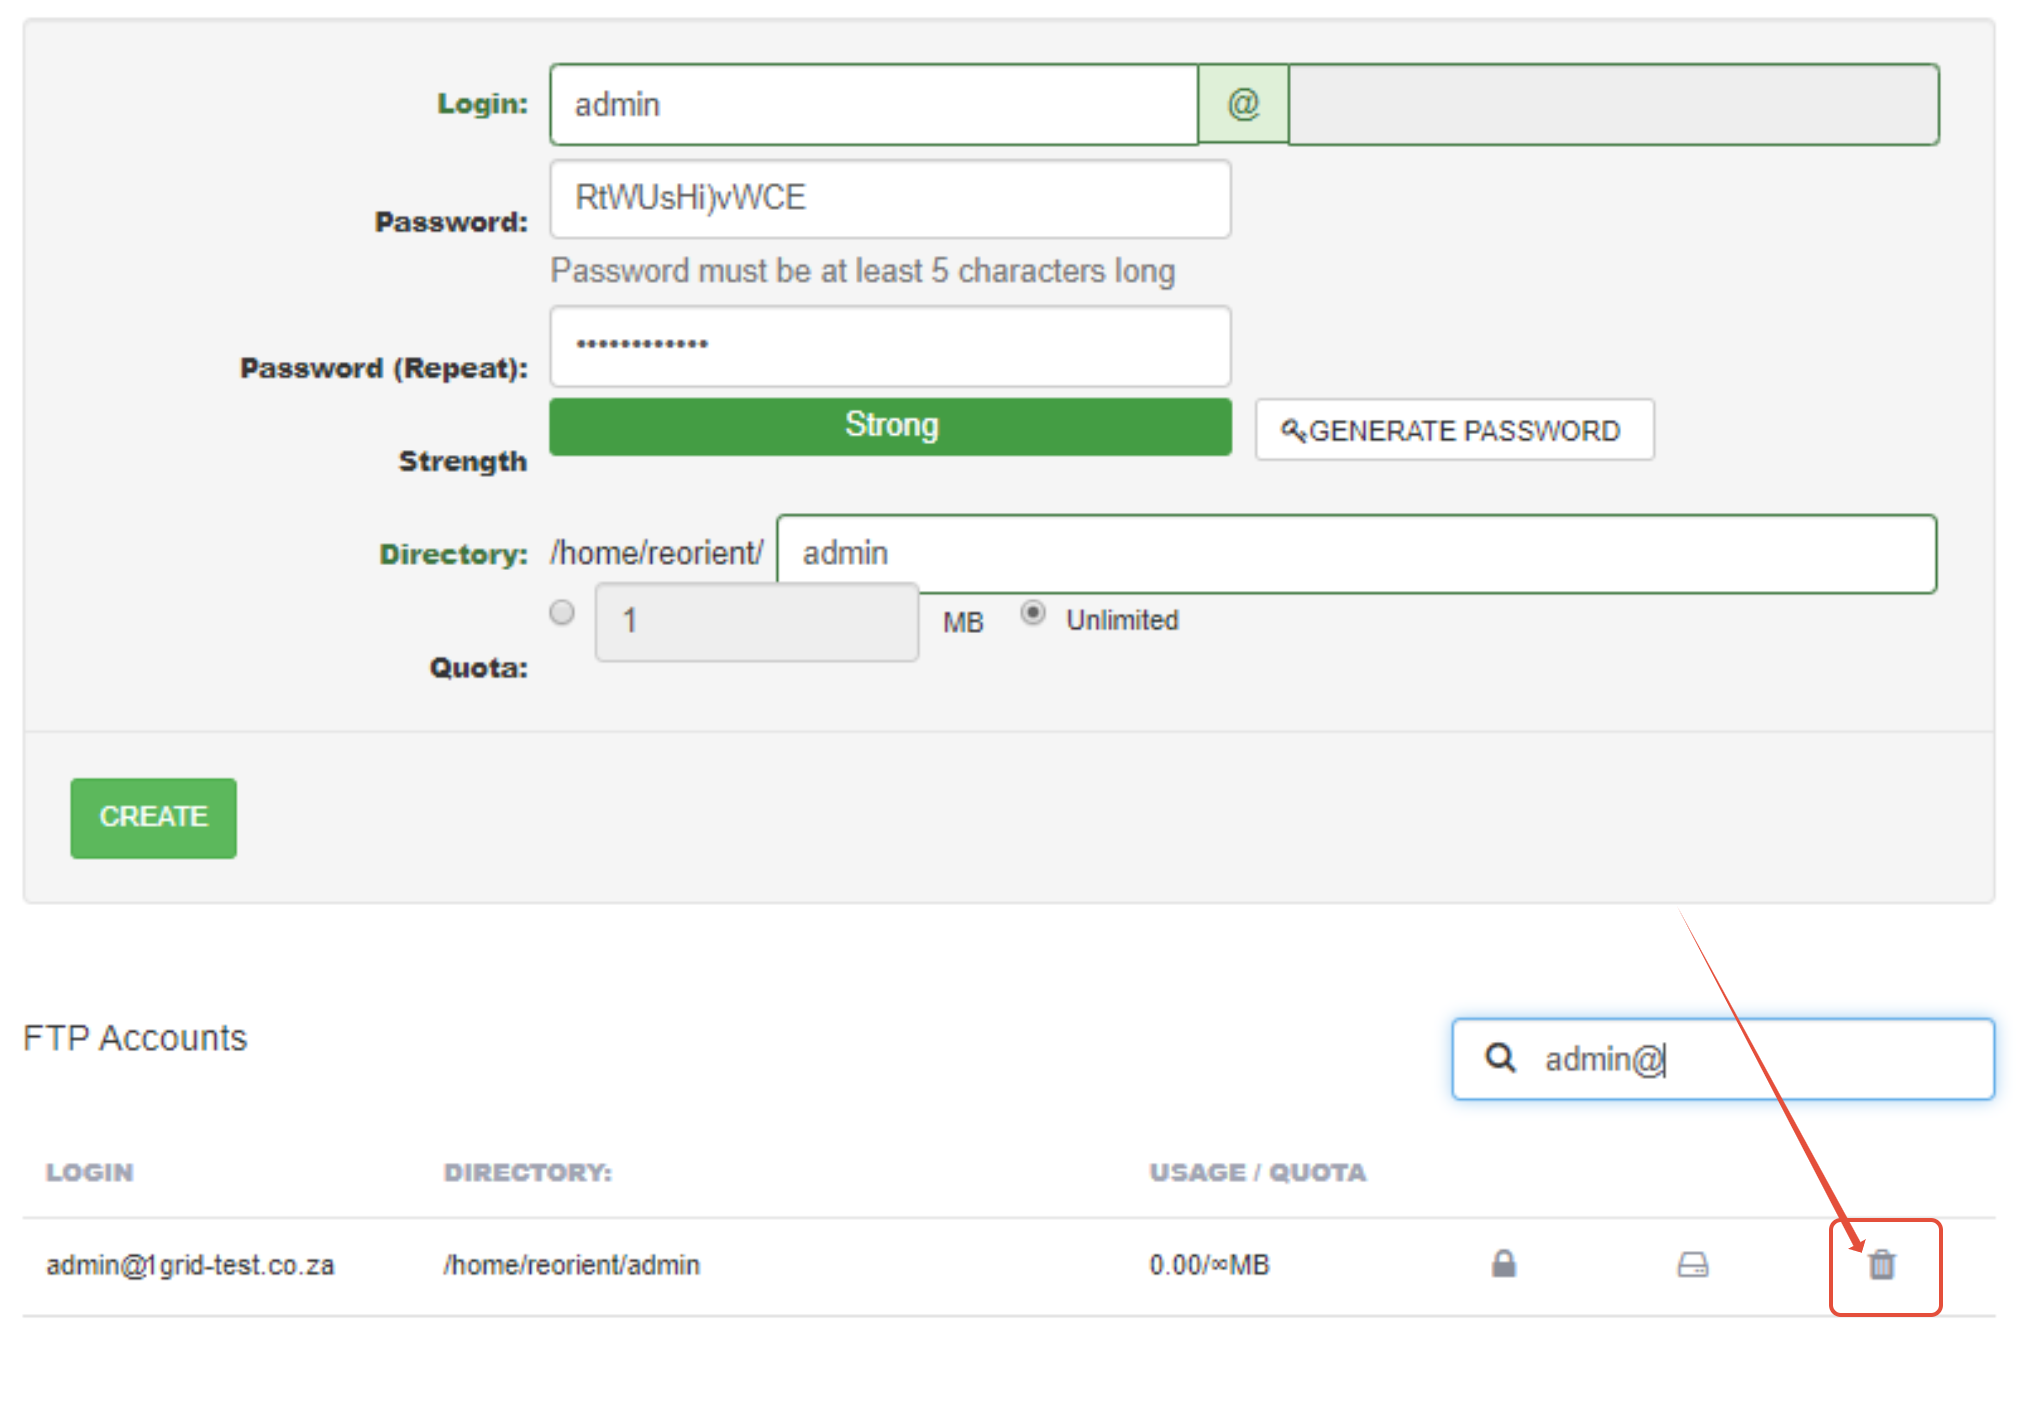
Task: Click the USAGE / QUOTA column header
Action: pos(1257,1172)
